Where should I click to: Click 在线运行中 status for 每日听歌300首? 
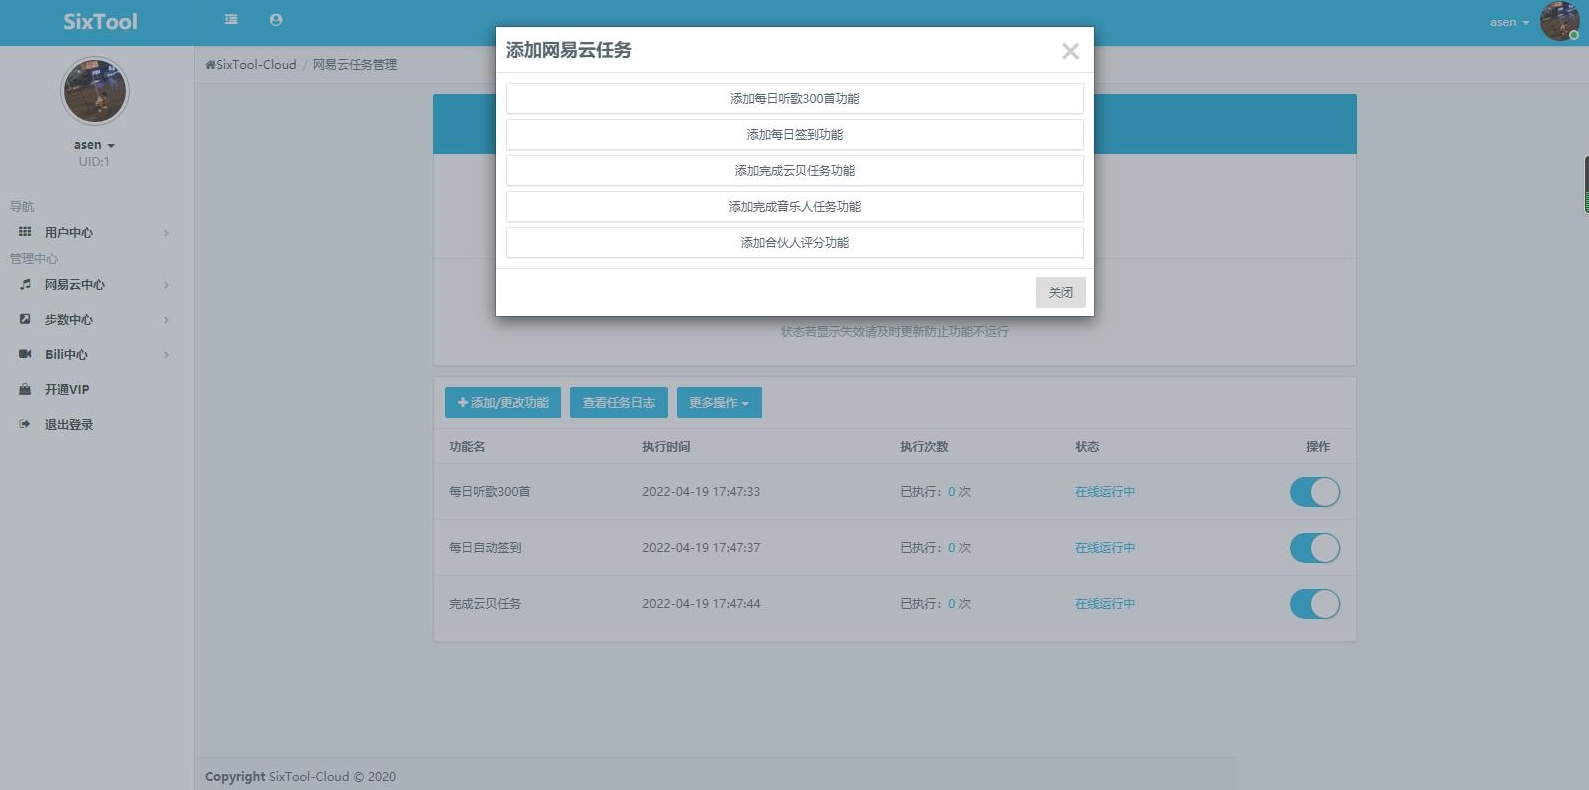tap(1105, 492)
